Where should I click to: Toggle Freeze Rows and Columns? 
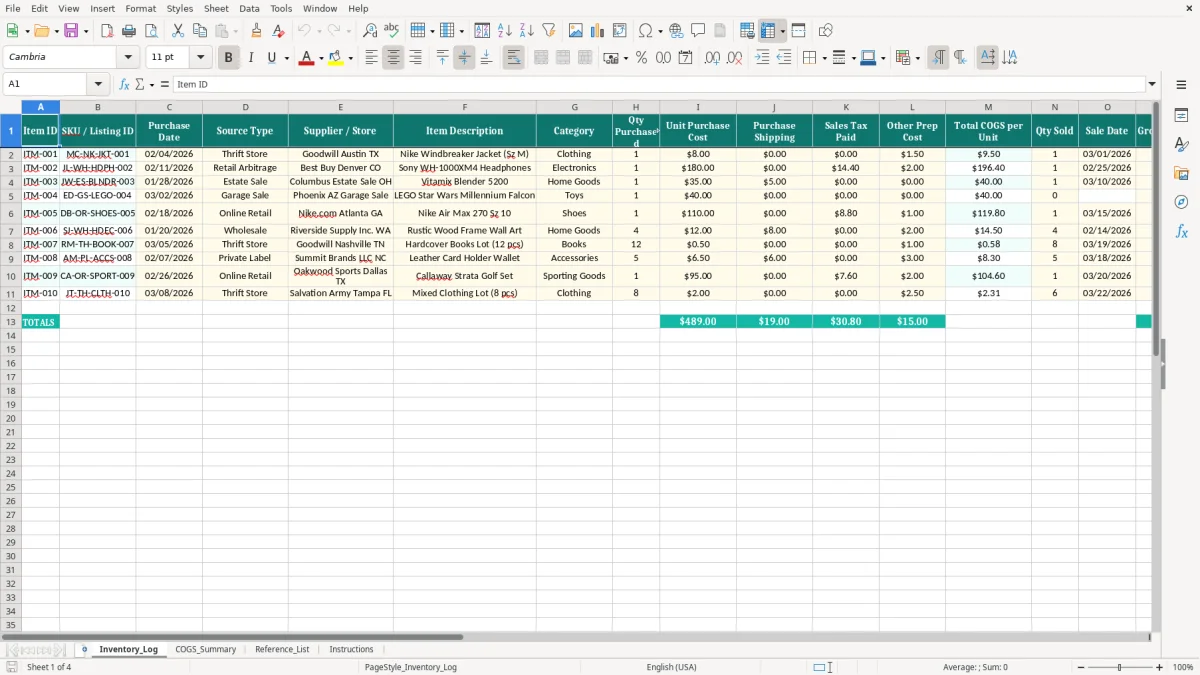tap(768, 31)
